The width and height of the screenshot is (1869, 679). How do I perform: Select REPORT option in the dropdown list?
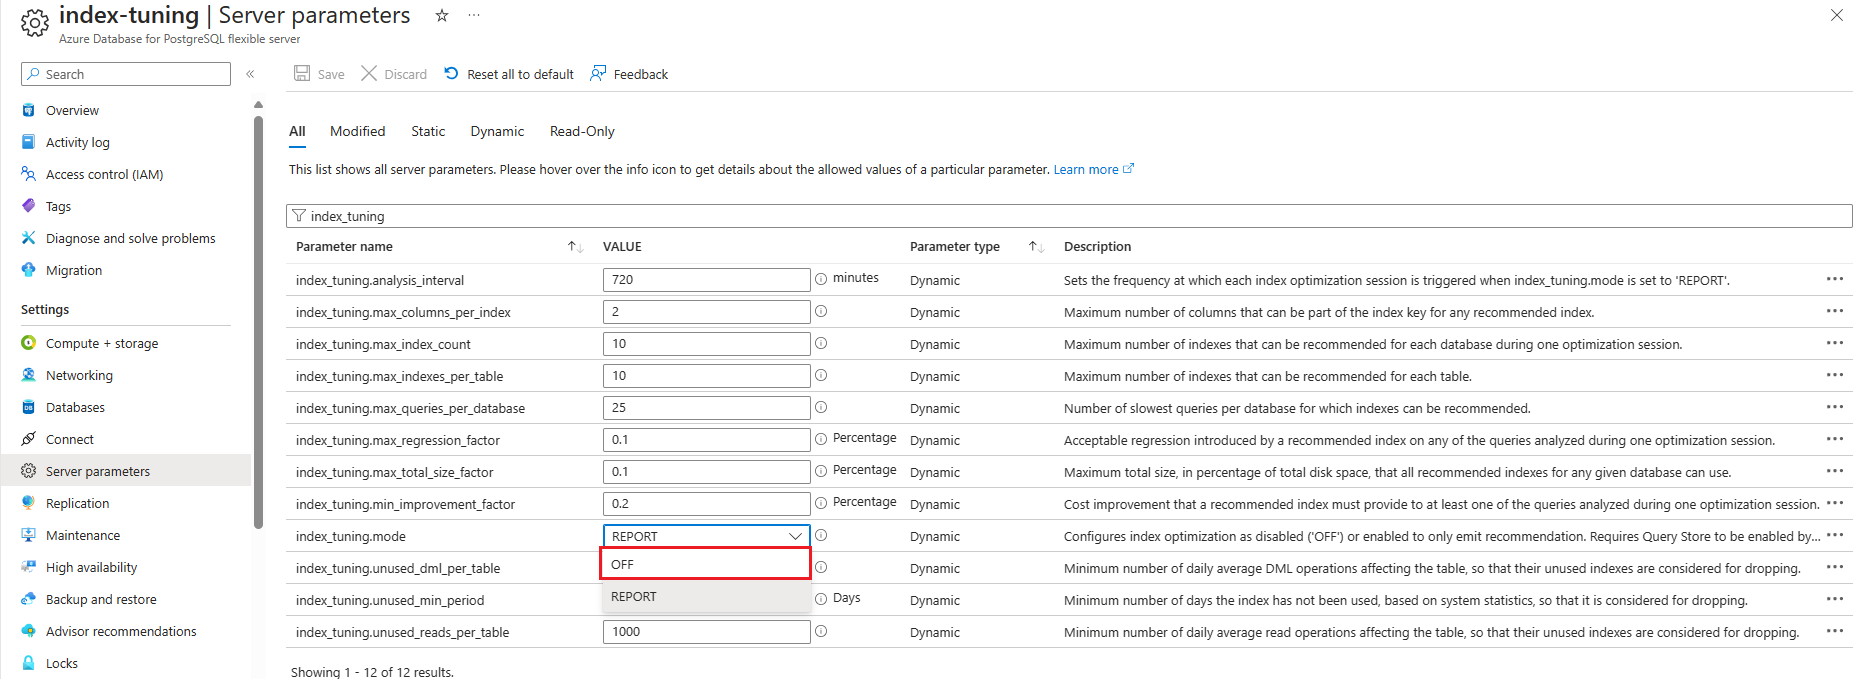coord(705,596)
